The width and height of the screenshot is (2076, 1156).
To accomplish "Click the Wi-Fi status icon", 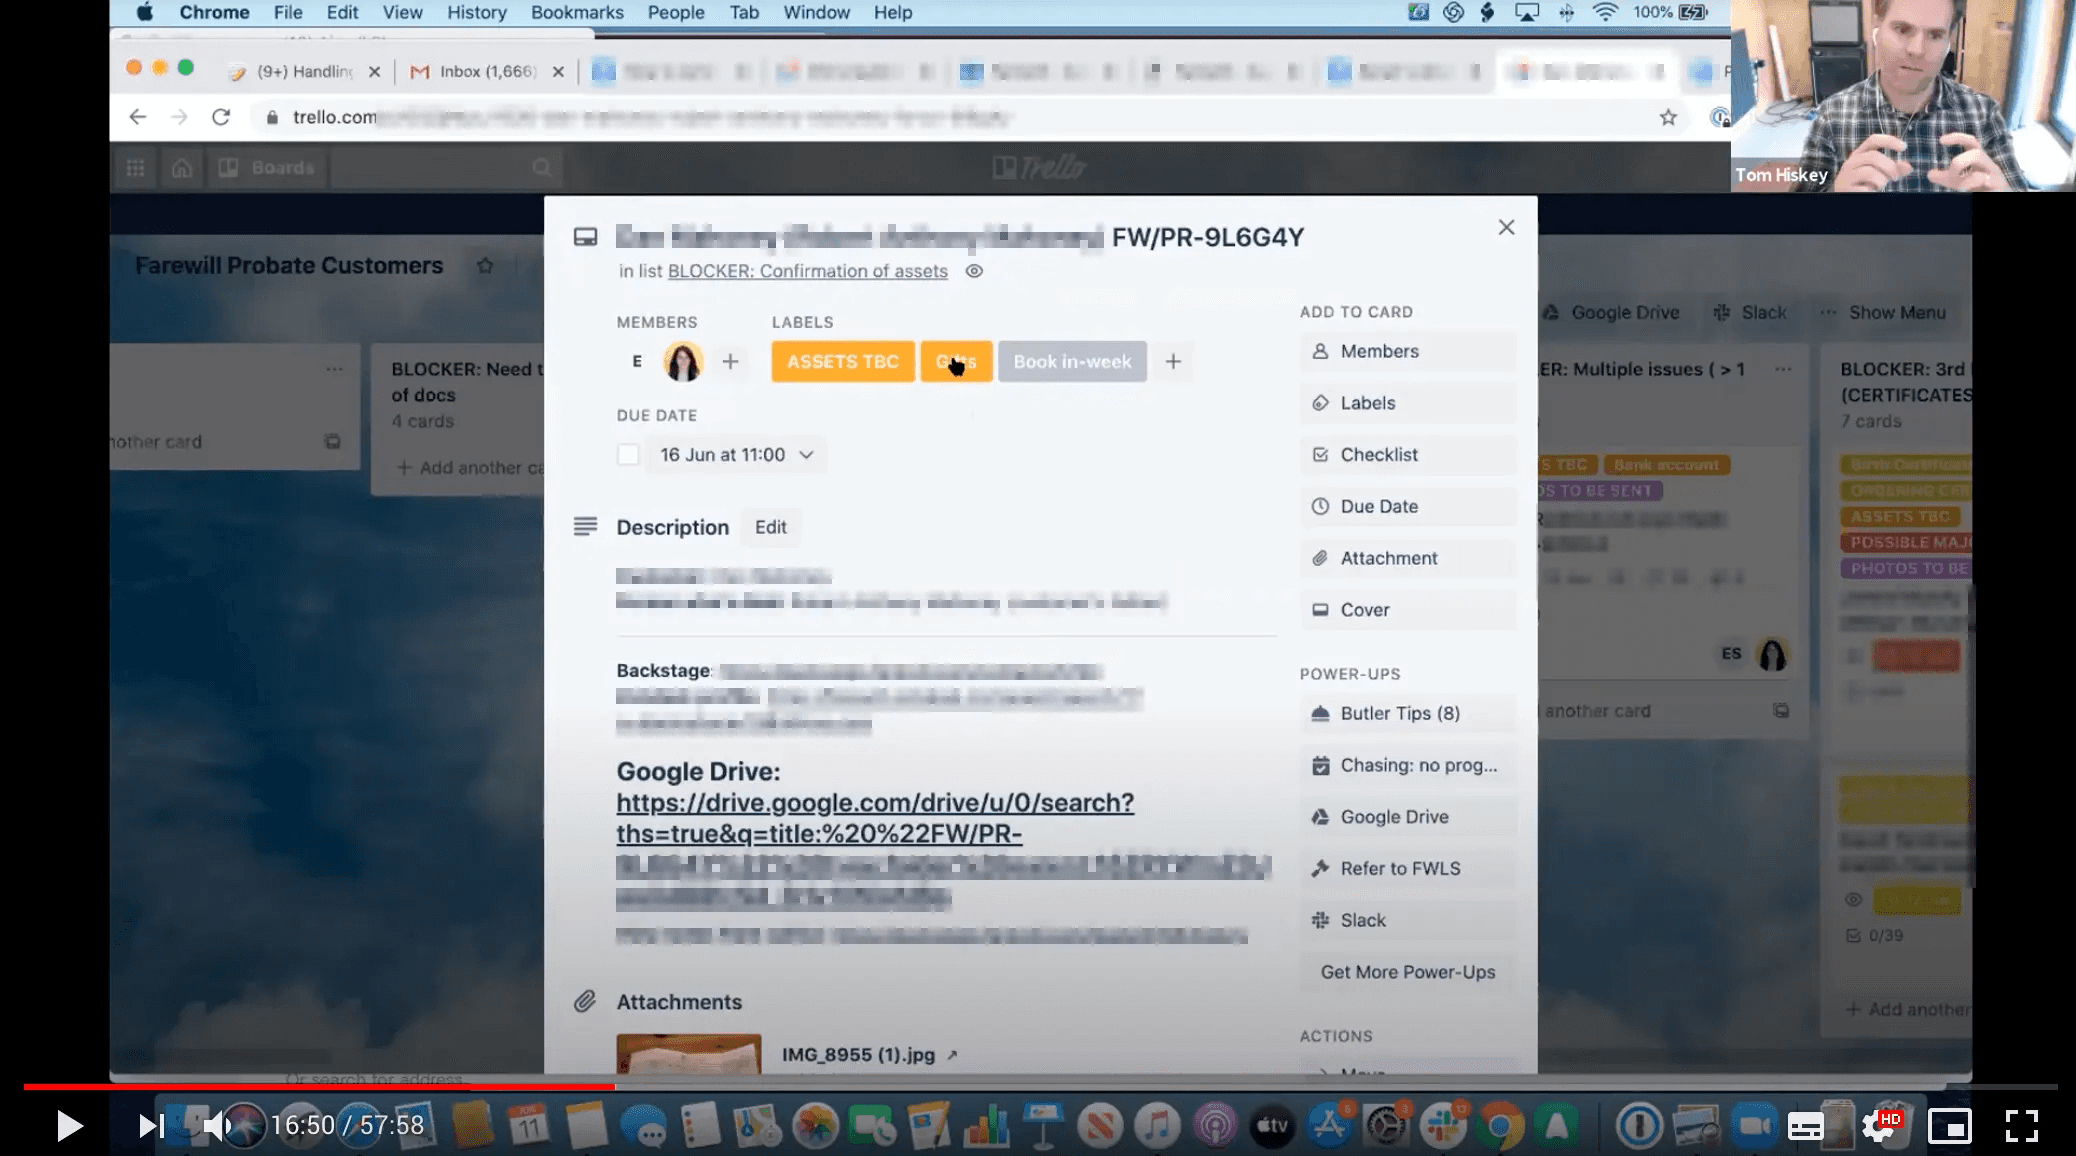I will (x=1605, y=13).
